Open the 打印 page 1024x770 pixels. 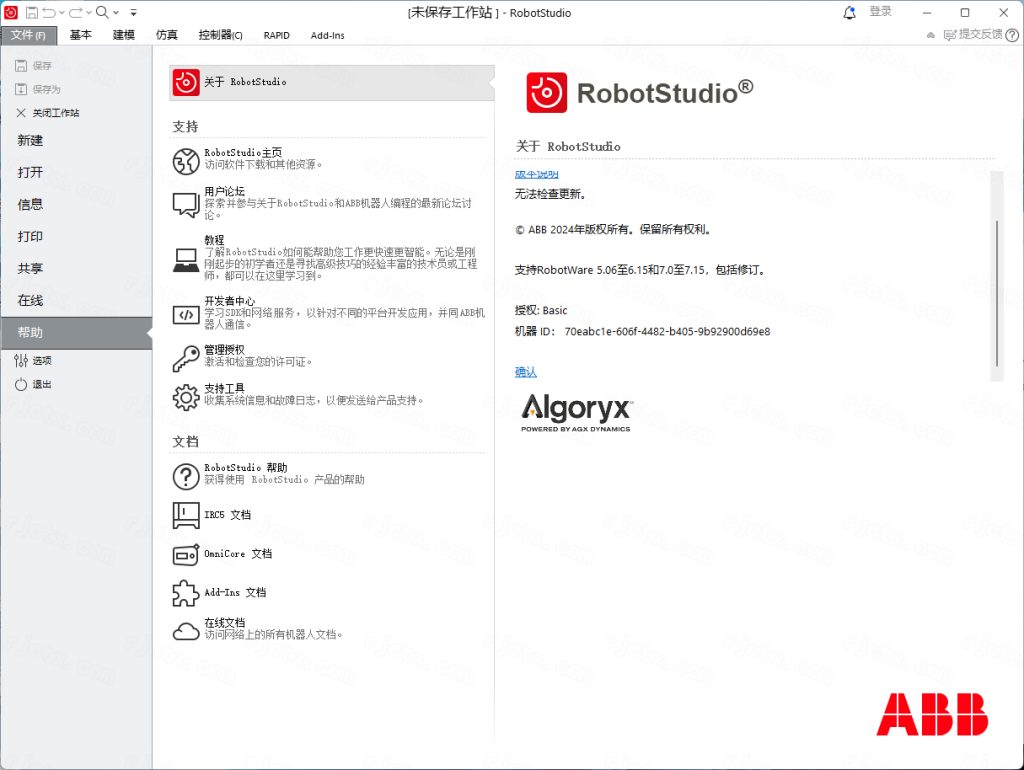[x=30, y=236]
